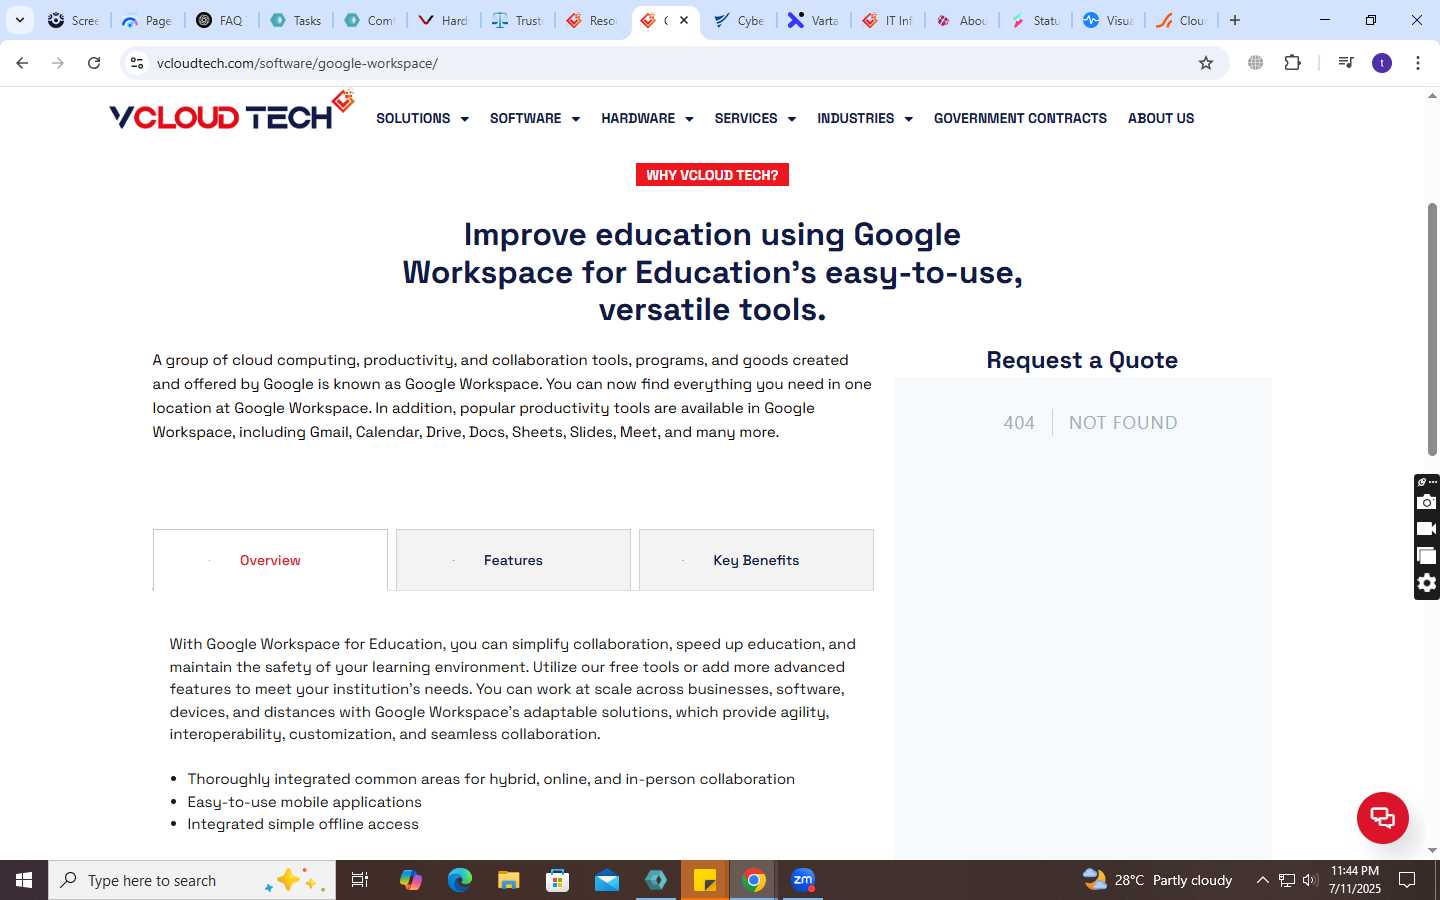The width and height of the screenshot is (1440, 900).
Task: Switch to the Status browser tab
Action: pos(1036,20)
